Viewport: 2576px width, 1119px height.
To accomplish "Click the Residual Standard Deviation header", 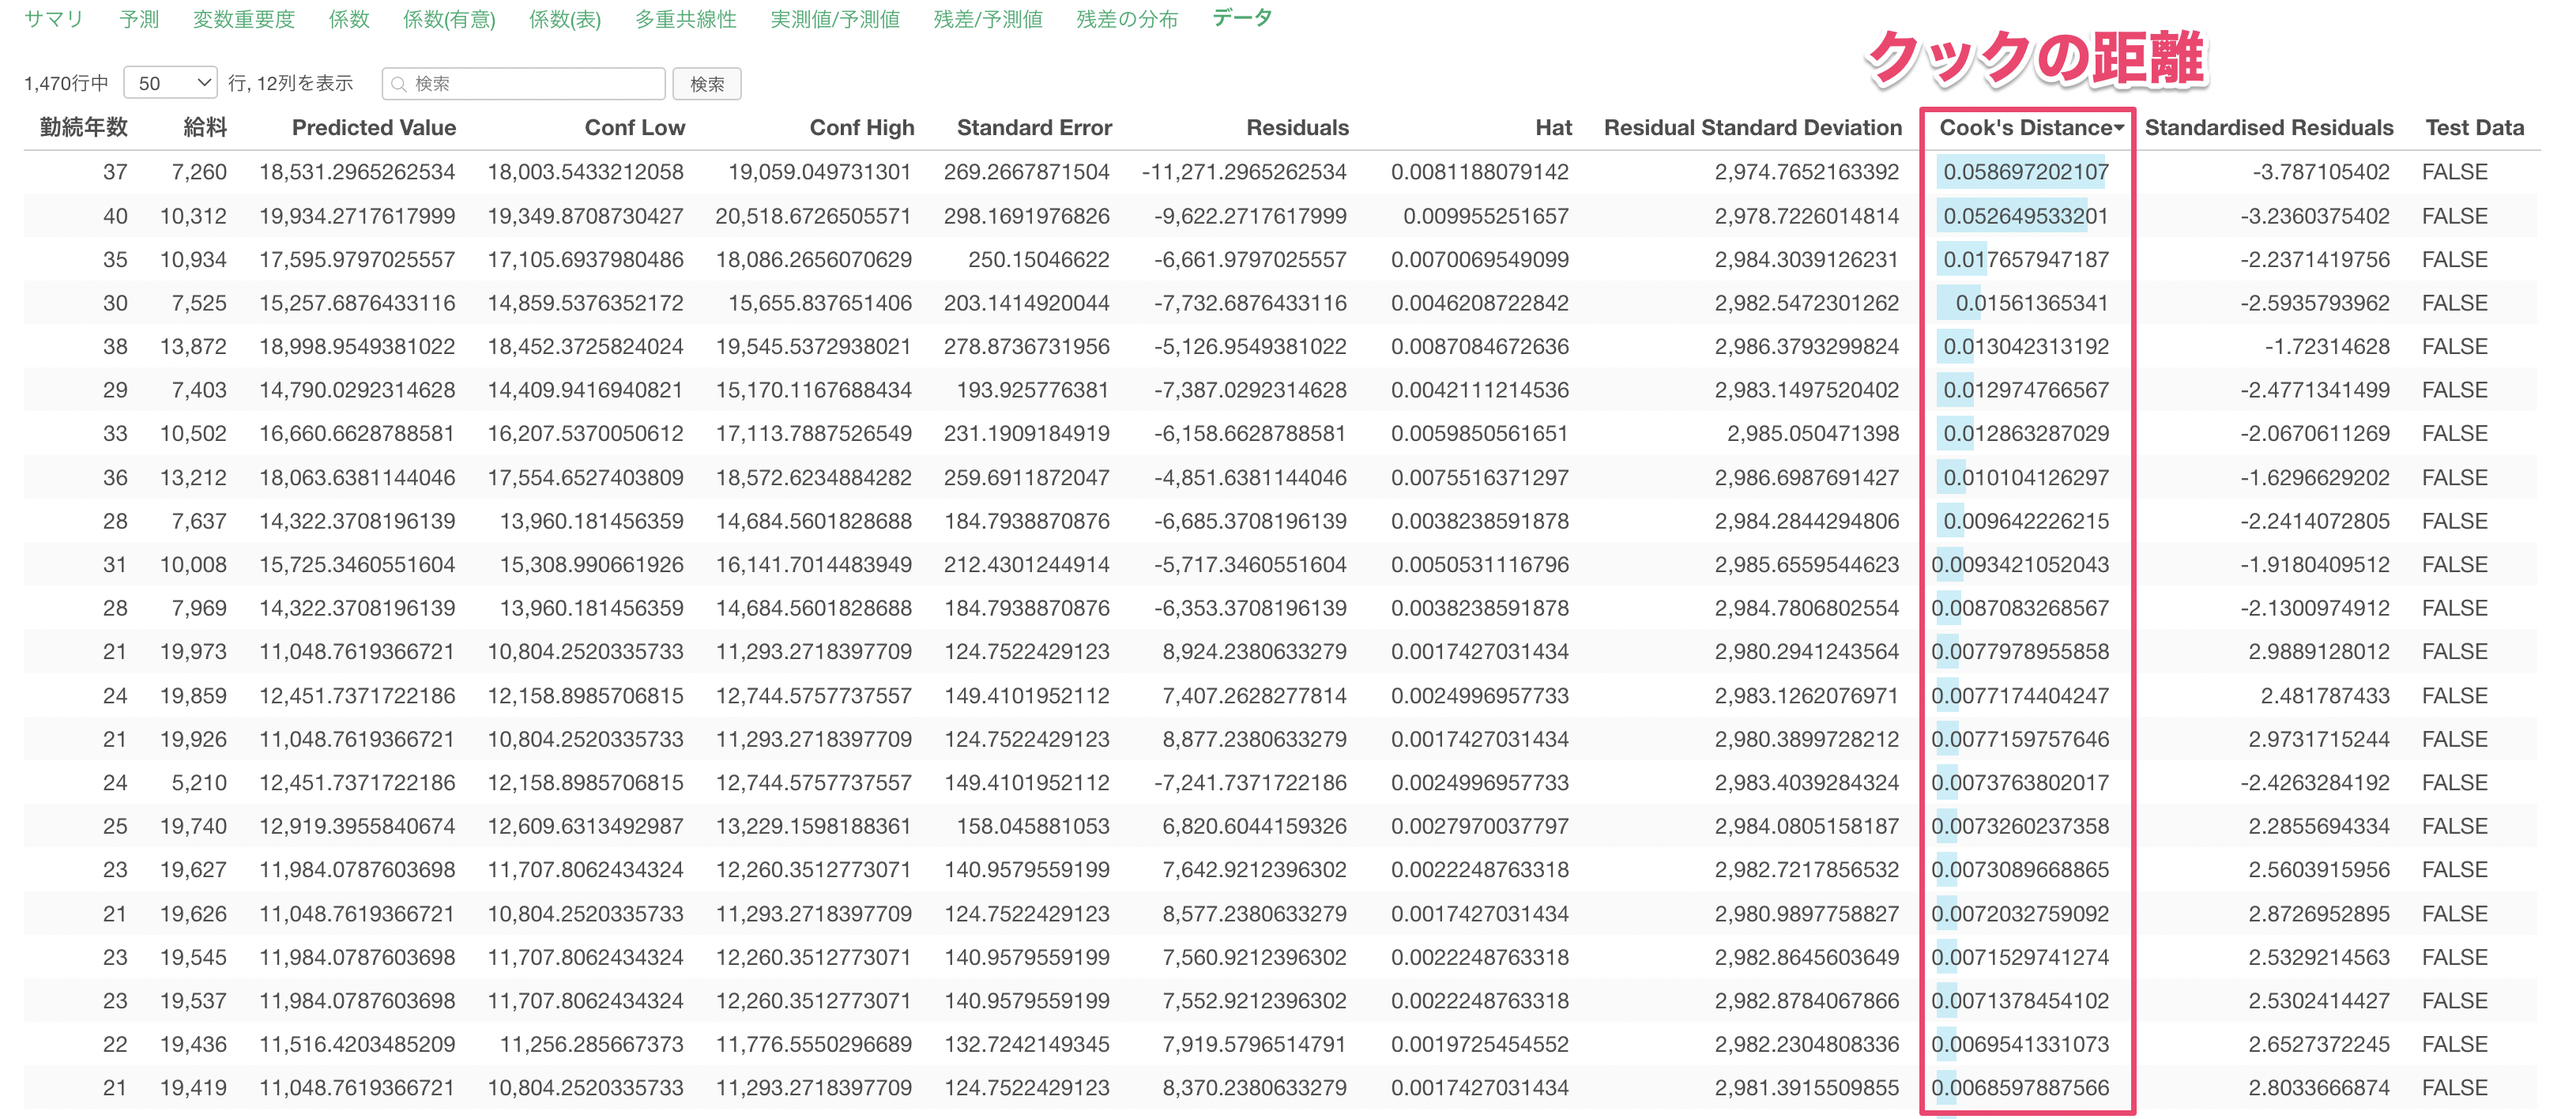I will [x=1753, y=127].
